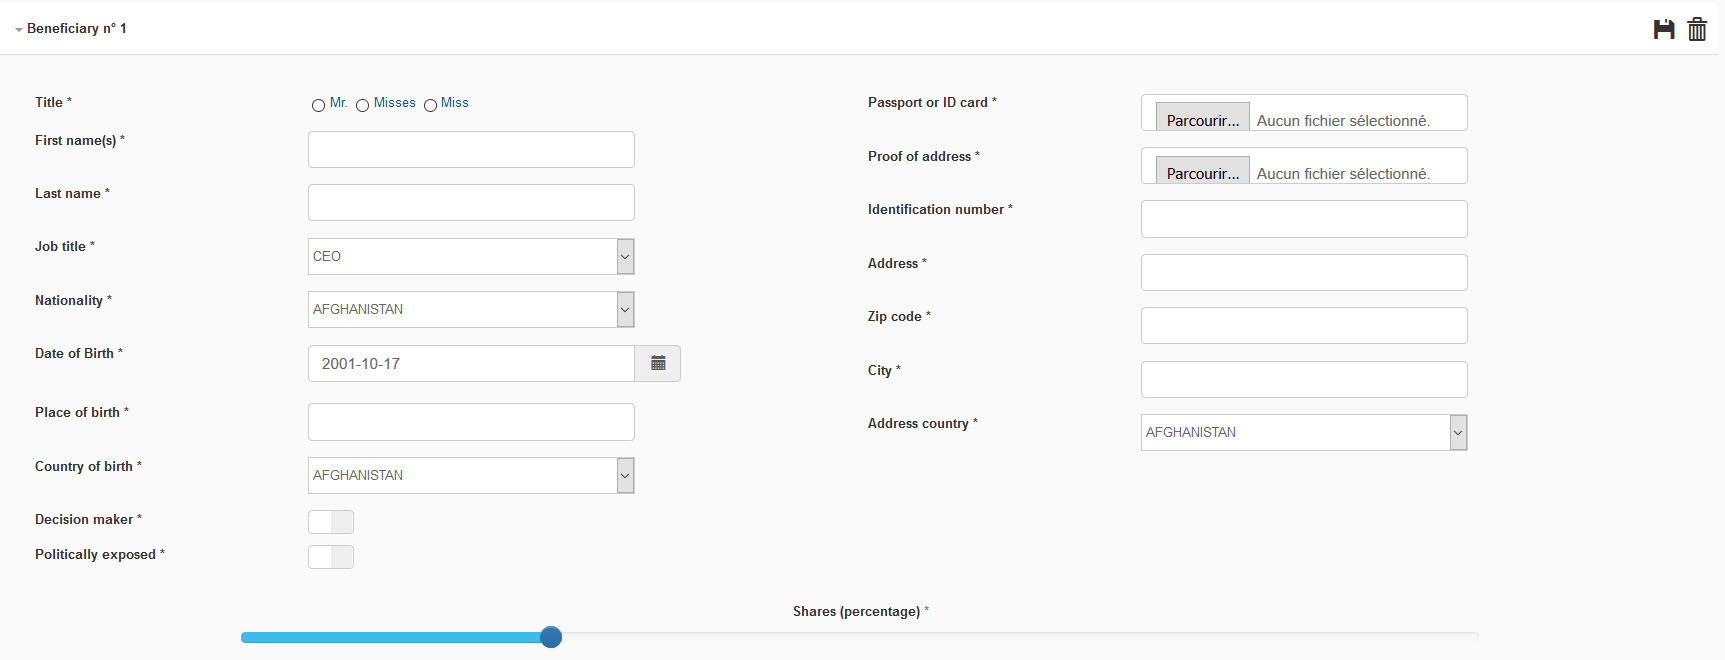This screenshot has height=660, width=1725.
Task: Collapse the Beneficiary n° 1 section
Action: (x=70, y=29)
